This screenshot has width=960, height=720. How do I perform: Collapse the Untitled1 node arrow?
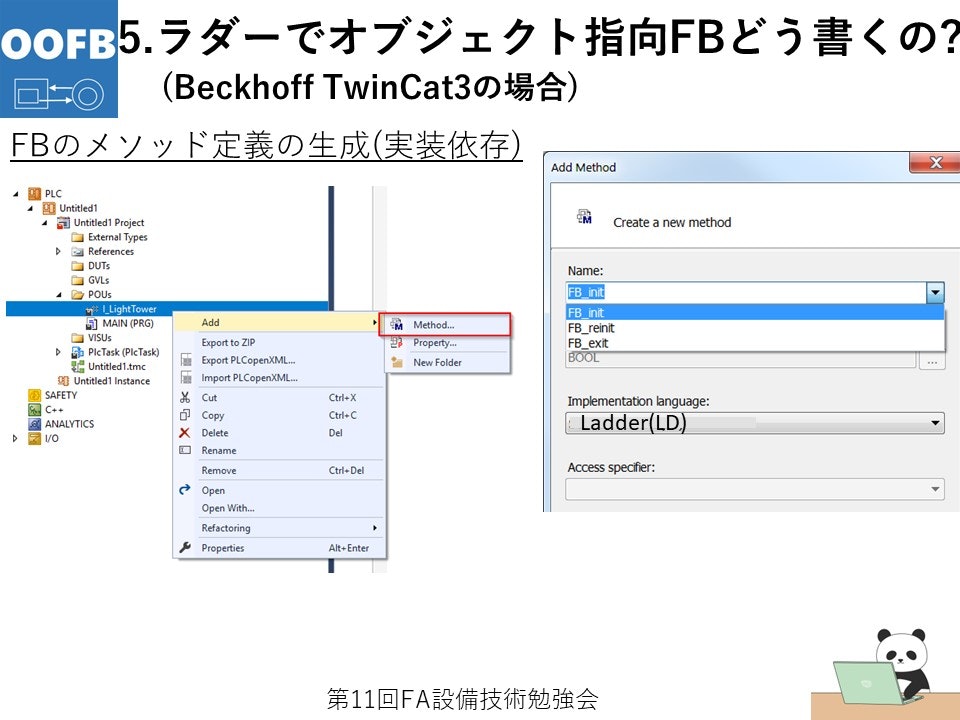29,208
